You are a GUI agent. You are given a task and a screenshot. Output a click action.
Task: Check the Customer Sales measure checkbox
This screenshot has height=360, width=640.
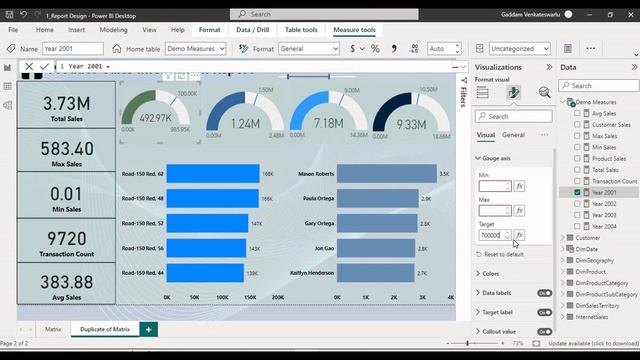tap(577, 124)
